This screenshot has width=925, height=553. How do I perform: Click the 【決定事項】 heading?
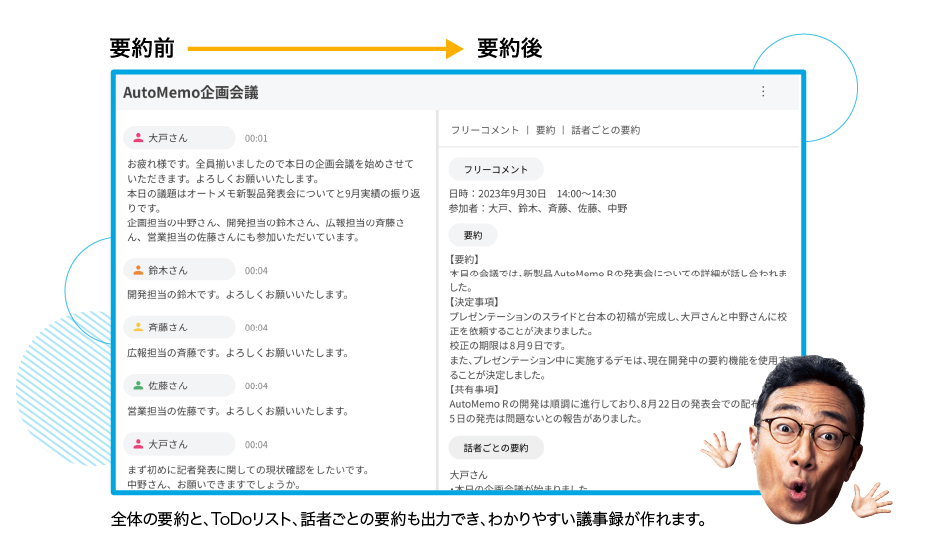[x=474, y=302]
